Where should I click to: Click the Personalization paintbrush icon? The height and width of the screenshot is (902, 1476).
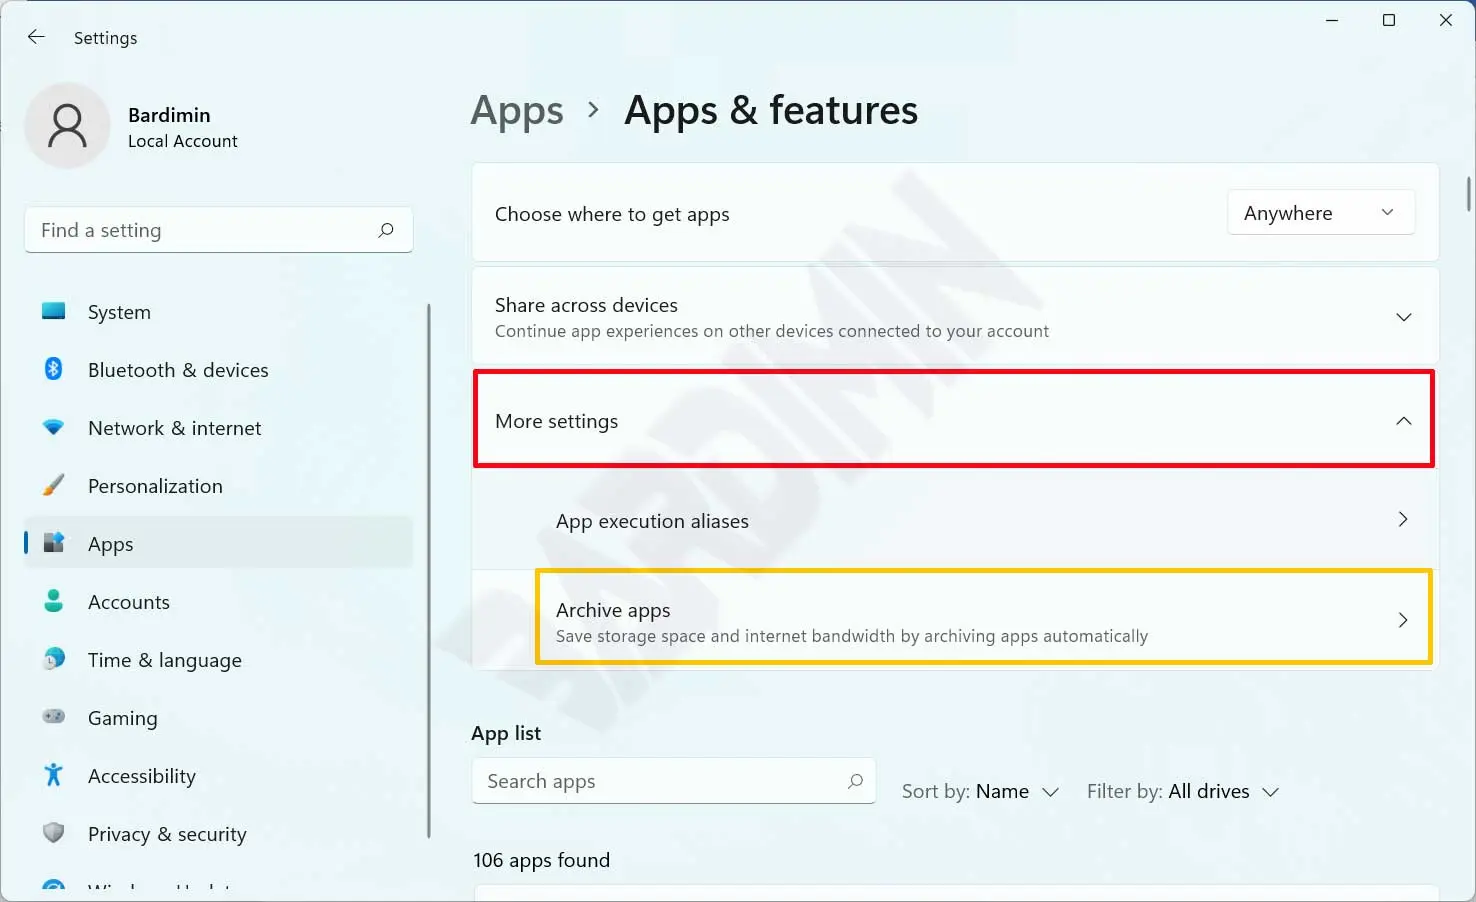(x=54, y=485)
